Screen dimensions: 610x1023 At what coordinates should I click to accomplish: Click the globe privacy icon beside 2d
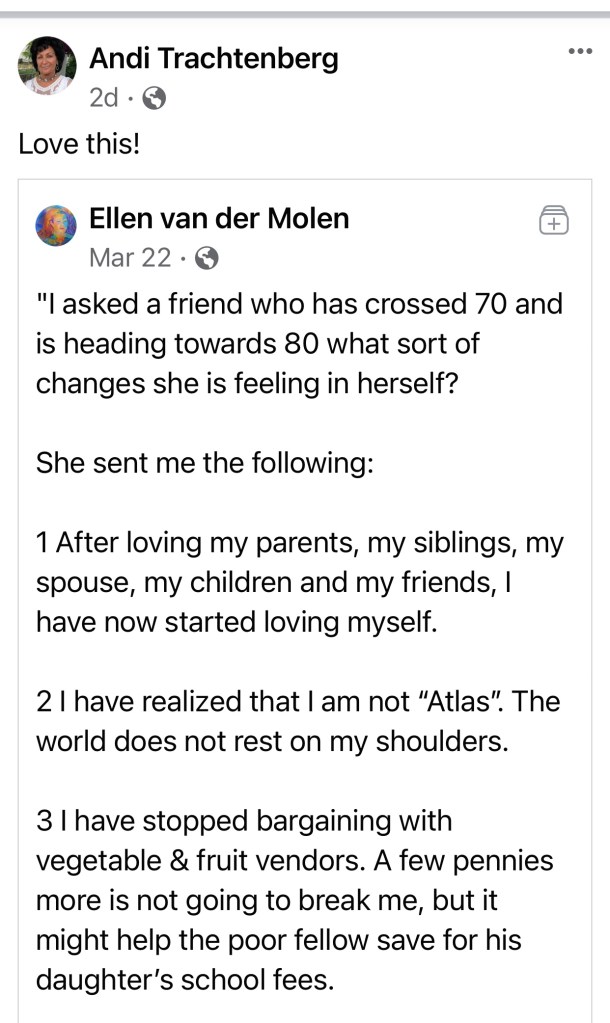pos(154,98)
